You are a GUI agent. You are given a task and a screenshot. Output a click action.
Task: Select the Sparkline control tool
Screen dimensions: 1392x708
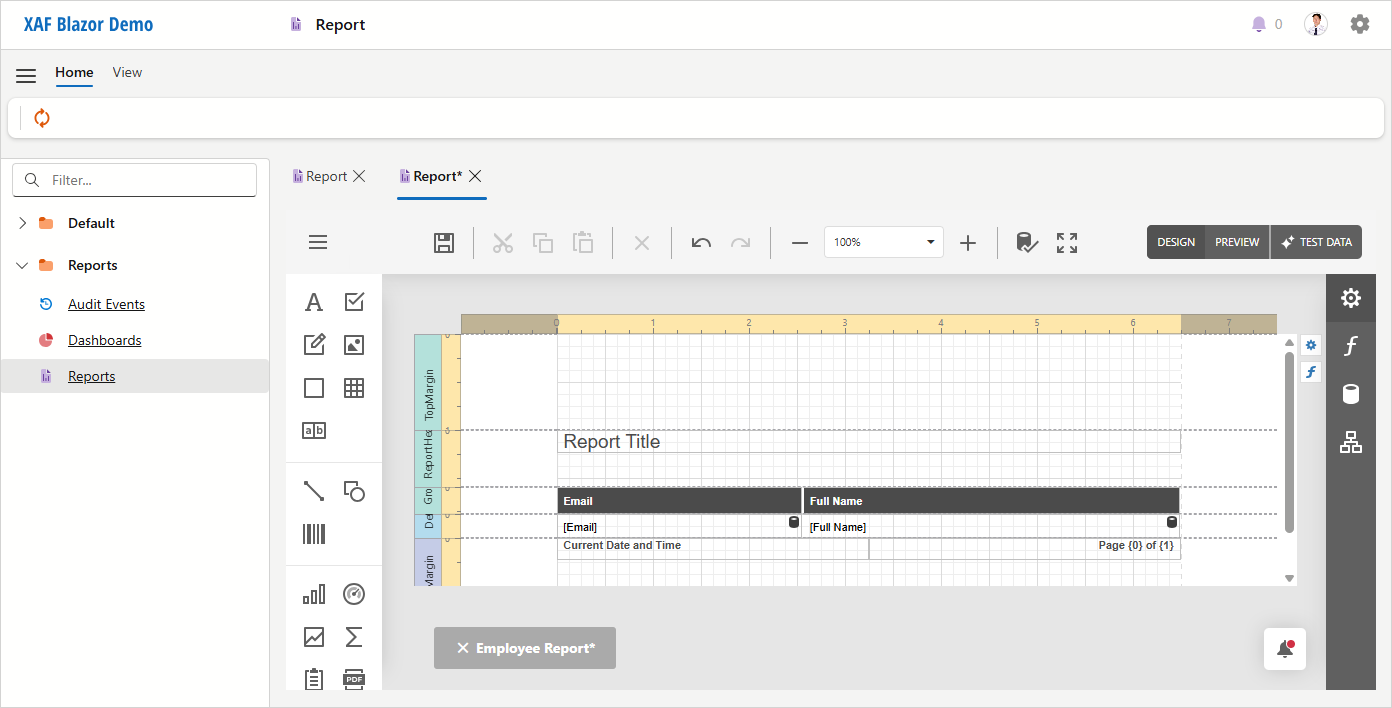pos(314,637)
